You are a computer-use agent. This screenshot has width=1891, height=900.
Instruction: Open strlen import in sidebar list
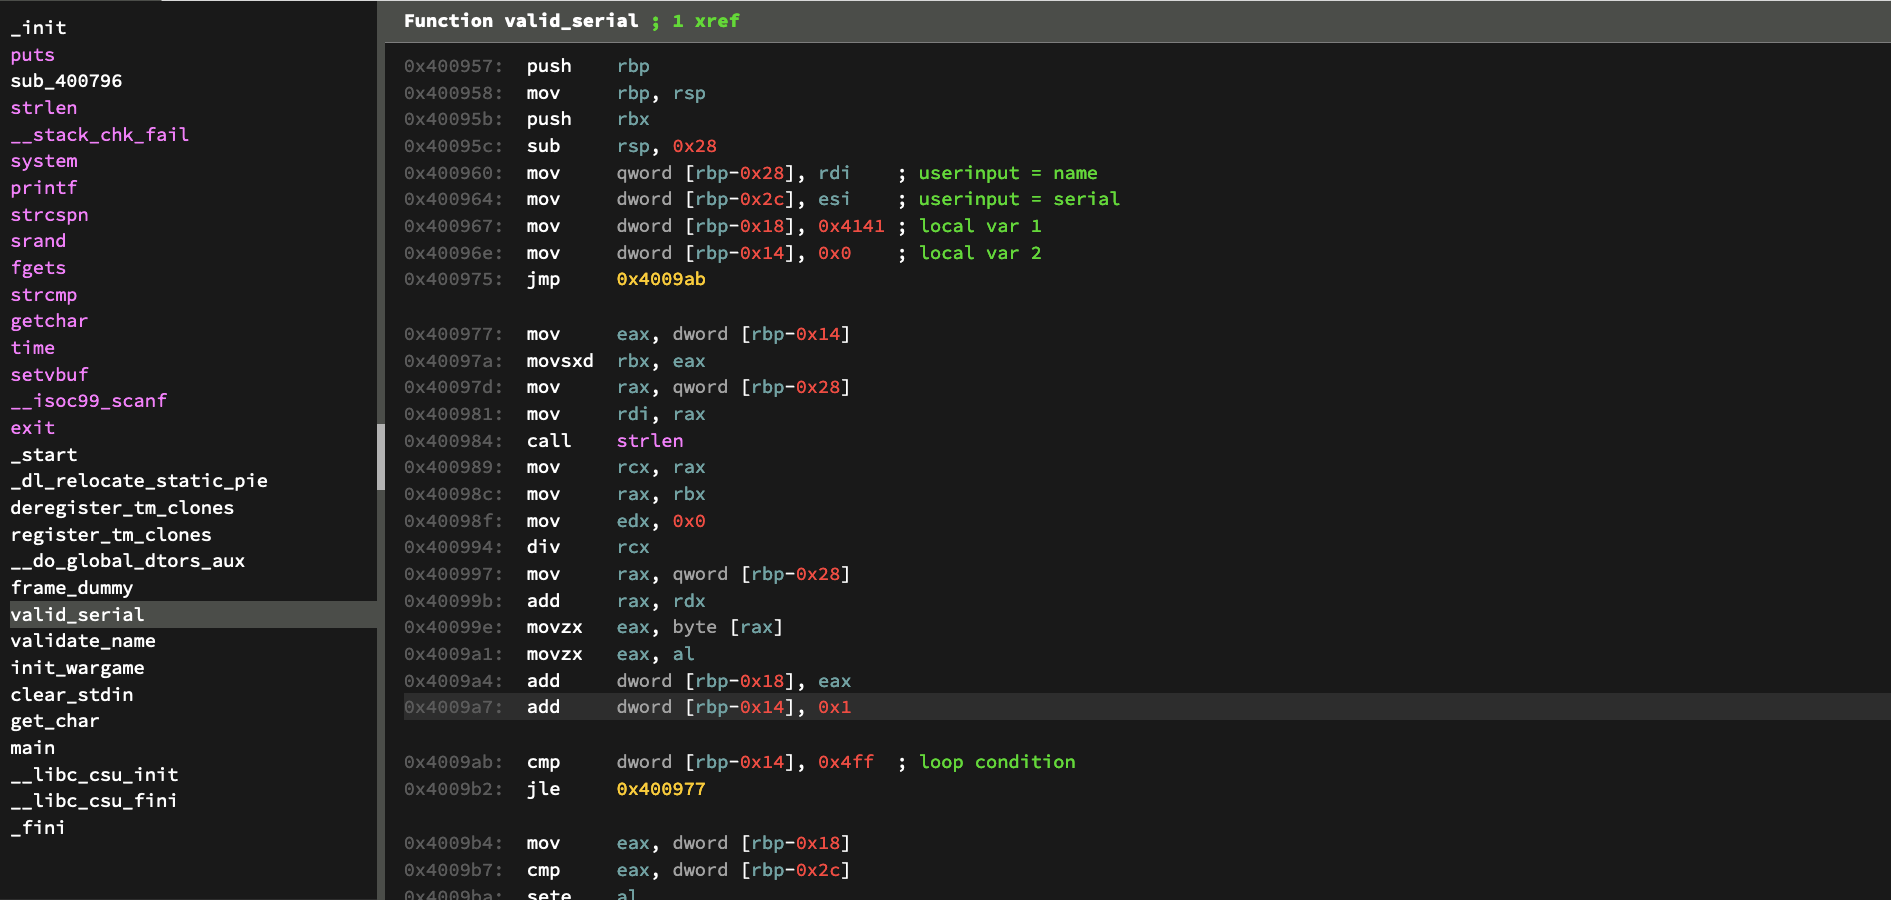point(43,108)
